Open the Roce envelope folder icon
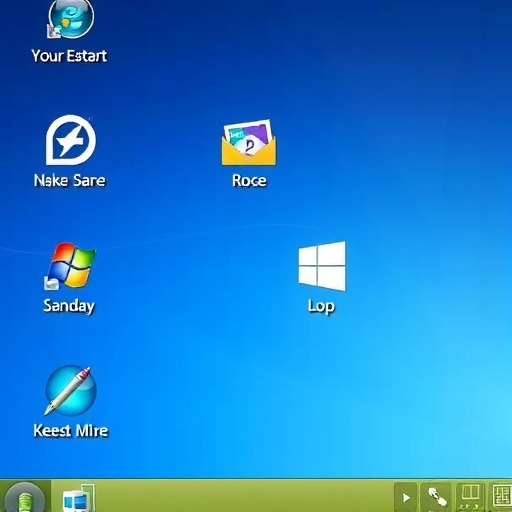512x512 pixels. pyautogui.click(x=249, y=143)
